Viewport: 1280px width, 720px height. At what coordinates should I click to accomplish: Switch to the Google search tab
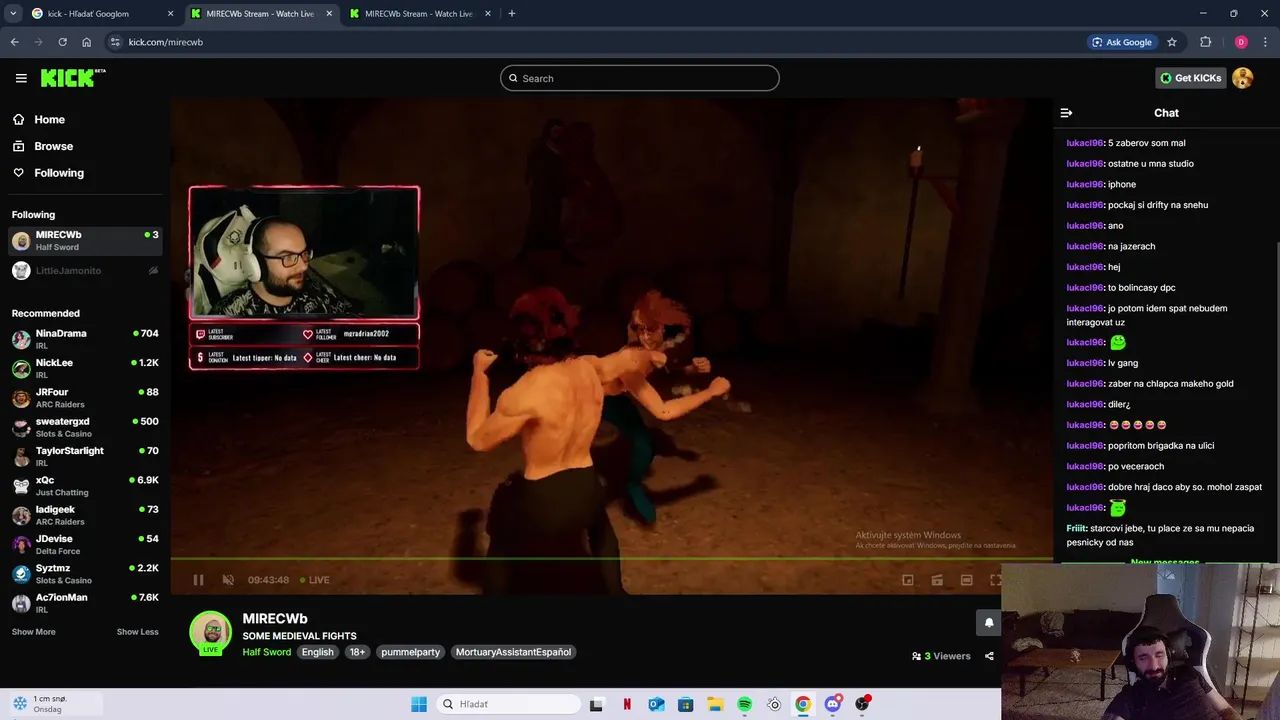101,14
